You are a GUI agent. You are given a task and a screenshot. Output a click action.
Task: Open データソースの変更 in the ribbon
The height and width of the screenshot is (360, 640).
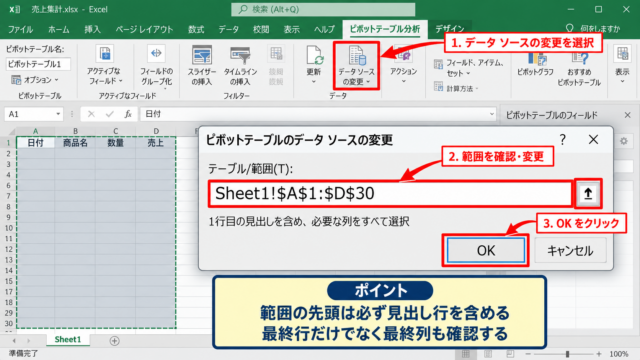coord(356,65)
